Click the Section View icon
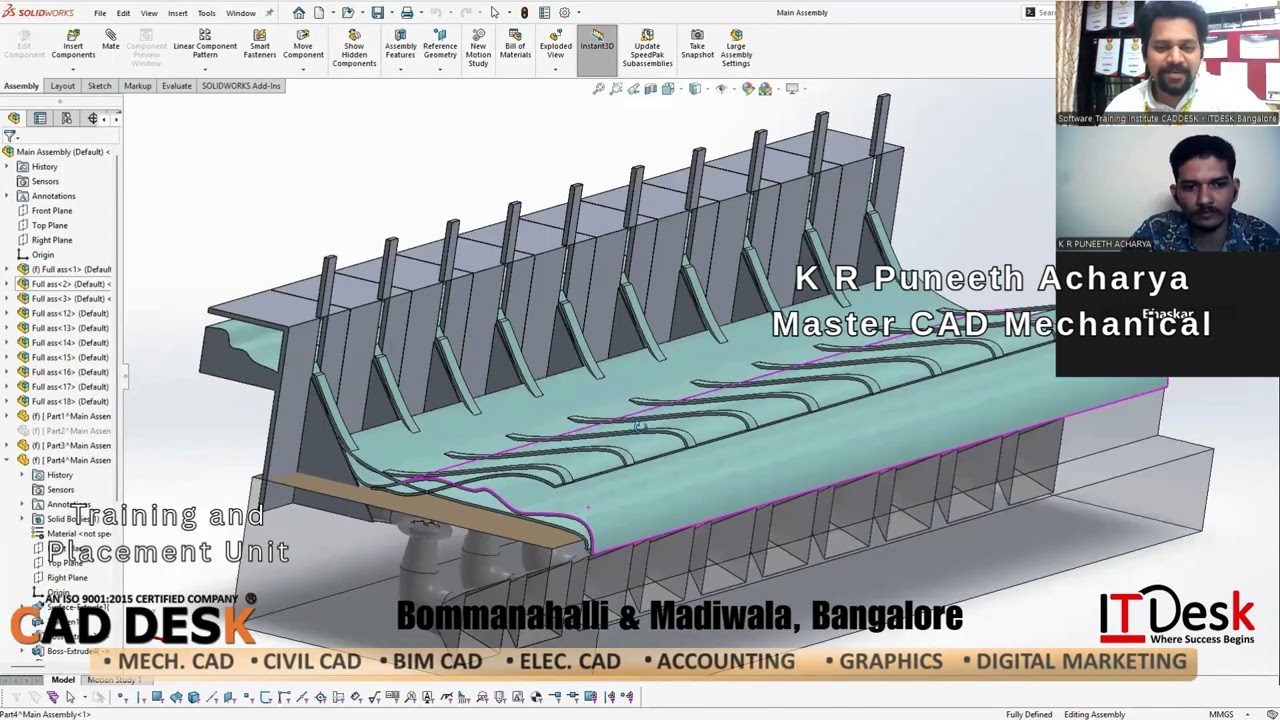 point(651,89)
